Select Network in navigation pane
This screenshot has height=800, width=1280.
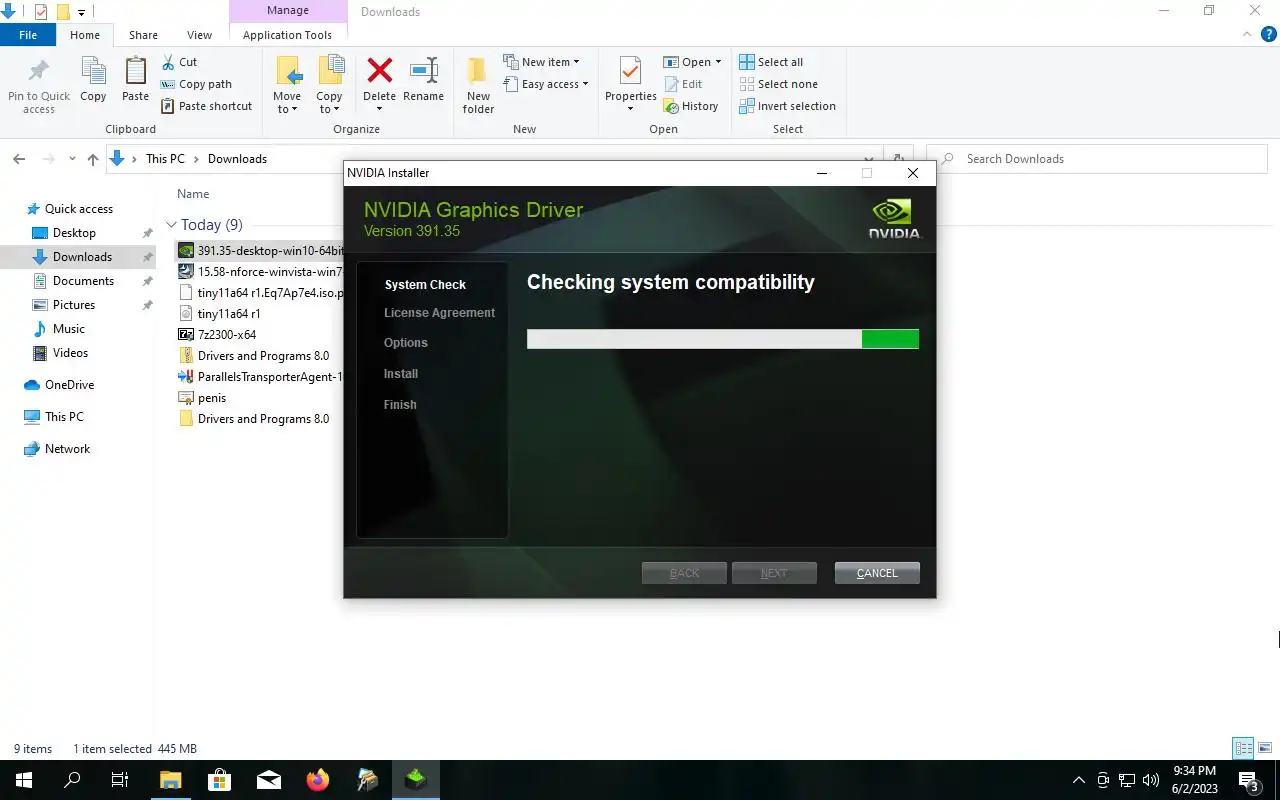[67, 449]
